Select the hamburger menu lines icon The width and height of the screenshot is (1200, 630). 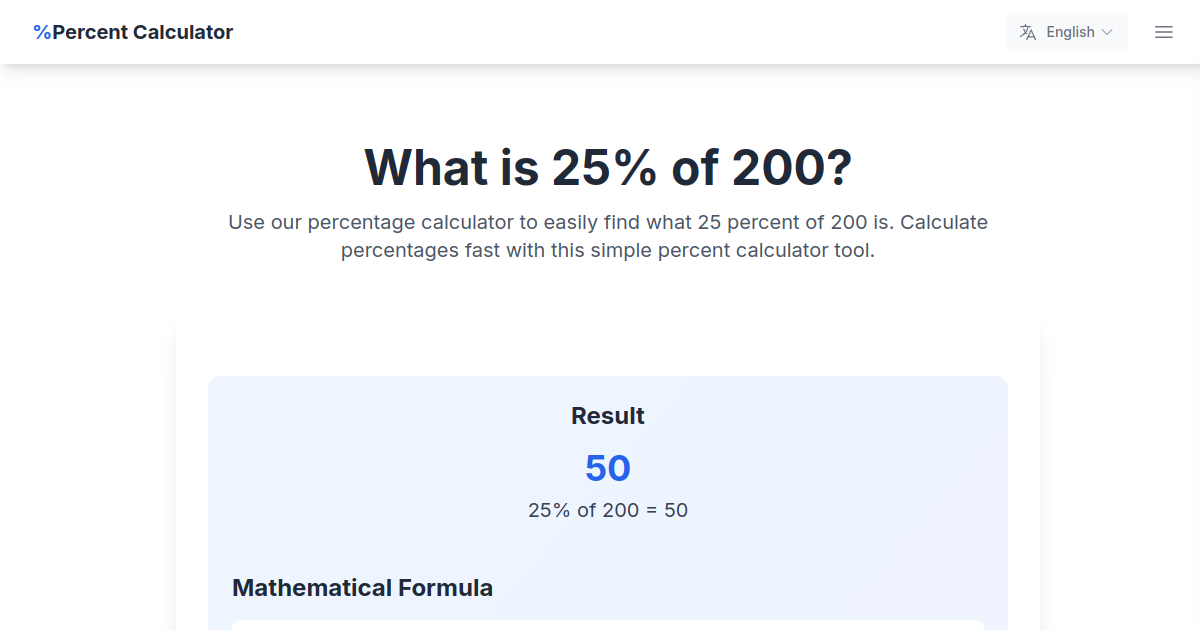pyautogui.click(x=1163, y=31)
